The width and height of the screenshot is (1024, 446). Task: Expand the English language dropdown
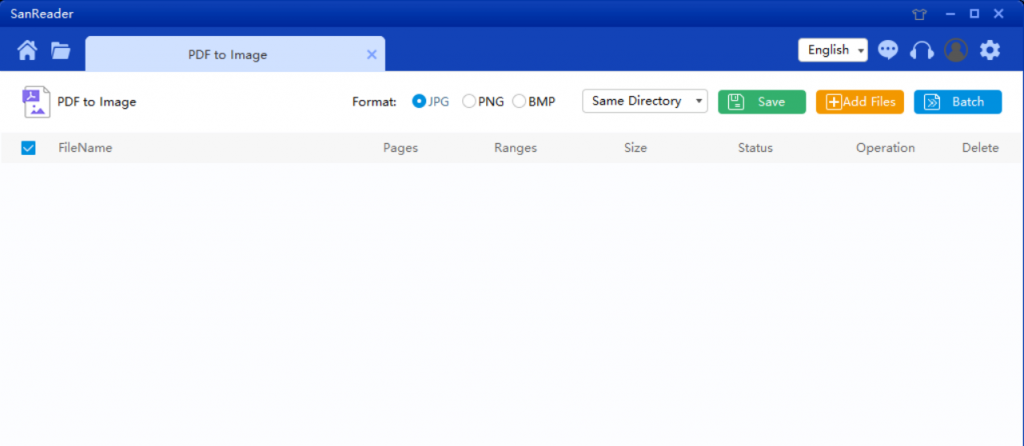point(832,50)
